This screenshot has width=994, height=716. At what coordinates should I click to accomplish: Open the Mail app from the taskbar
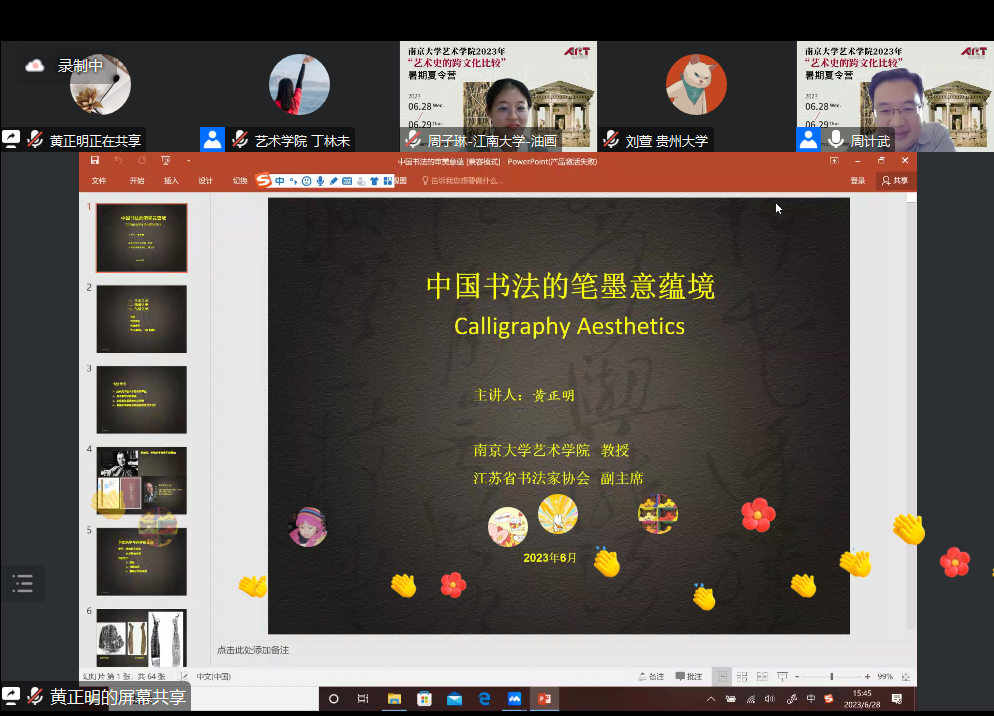pyautogui.click(x=454, y=698)
